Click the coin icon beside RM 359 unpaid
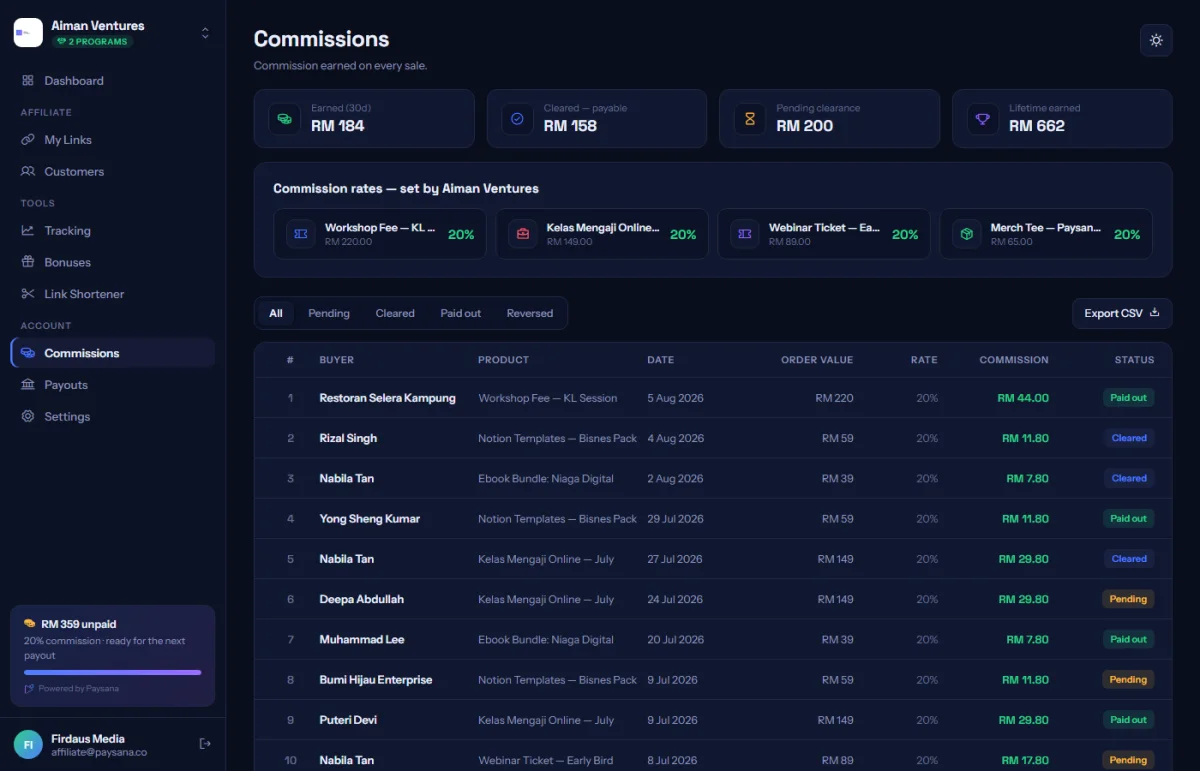Image resolution: width=1200 pixels, height=771 pixels. click(30, 624)
